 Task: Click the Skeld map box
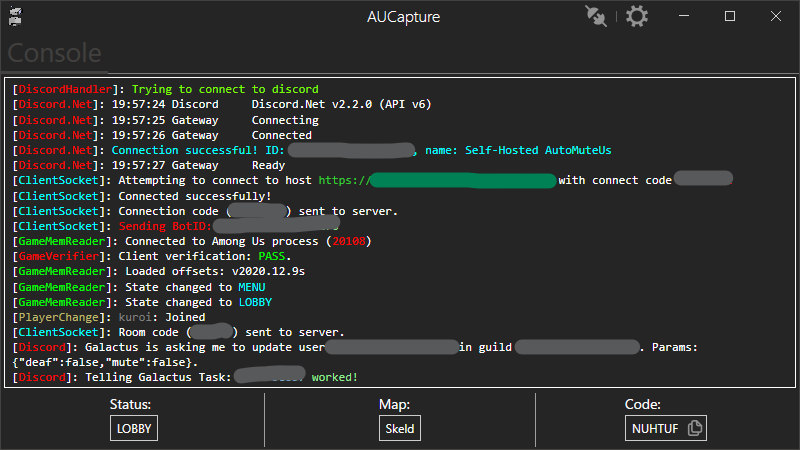pos(400,428)
